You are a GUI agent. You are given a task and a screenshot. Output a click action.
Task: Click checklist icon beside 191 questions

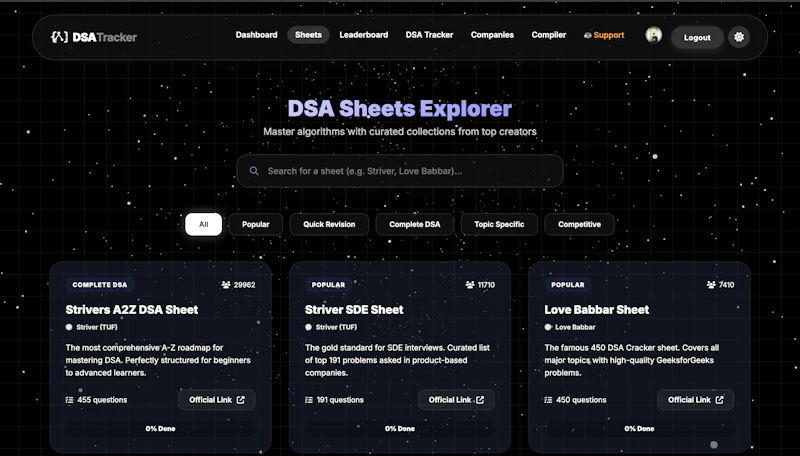pos(309,400)
